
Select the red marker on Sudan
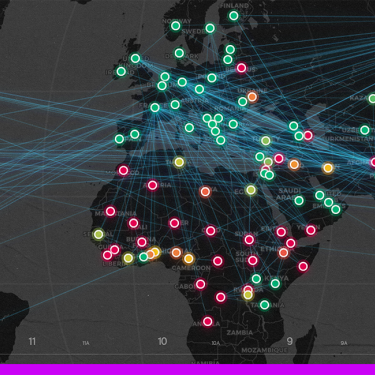tap(249, 239)
